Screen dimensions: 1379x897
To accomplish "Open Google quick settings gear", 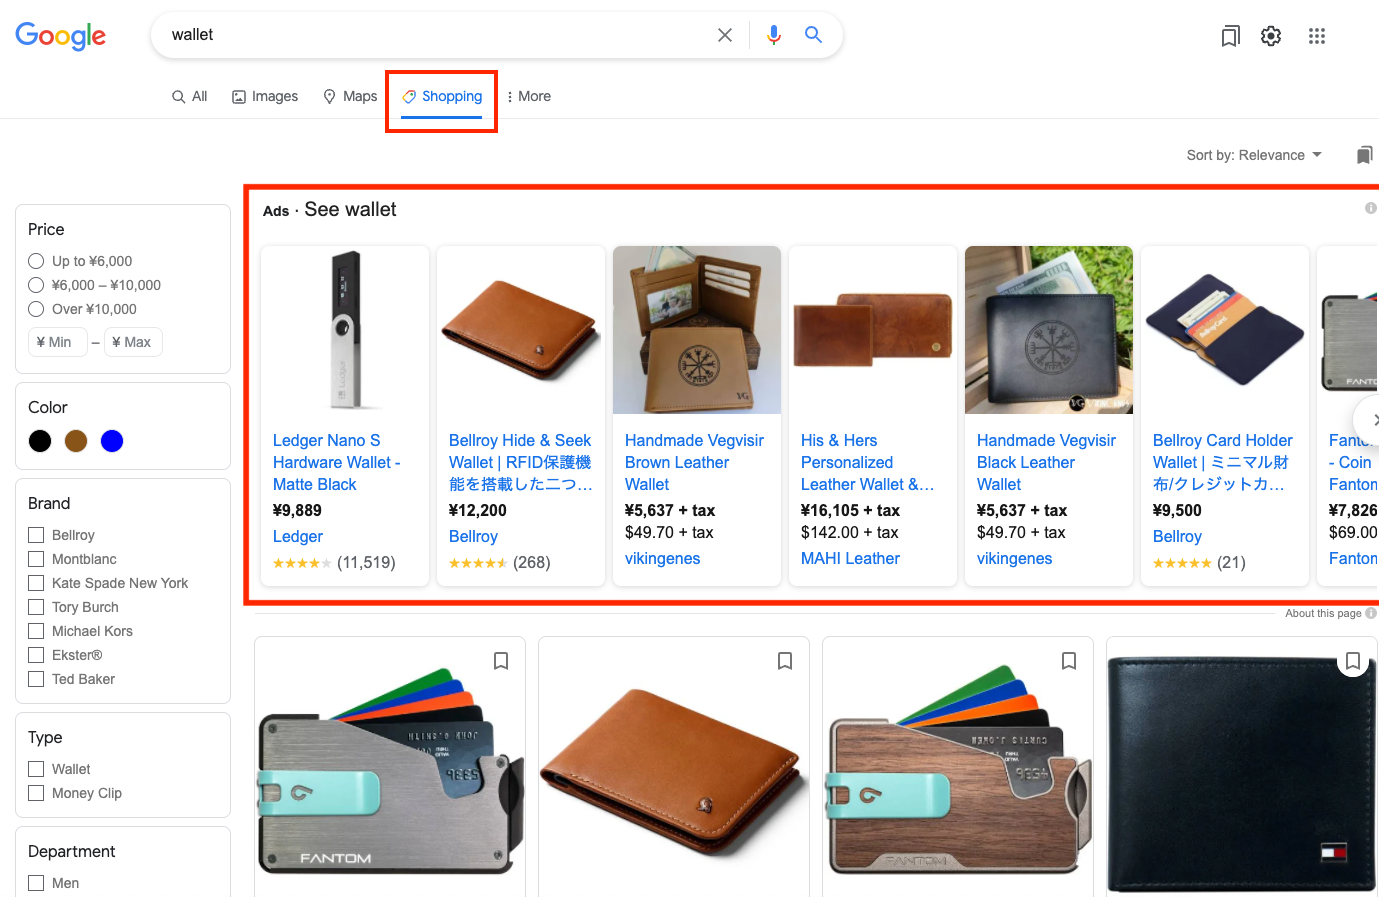I will coord(1271,35).
